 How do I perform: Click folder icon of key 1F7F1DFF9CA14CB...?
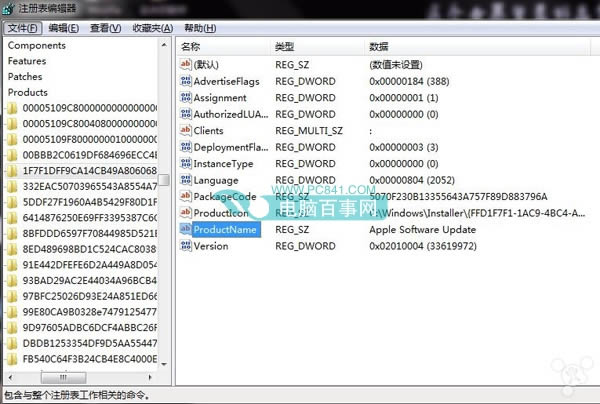click(12, 171)
